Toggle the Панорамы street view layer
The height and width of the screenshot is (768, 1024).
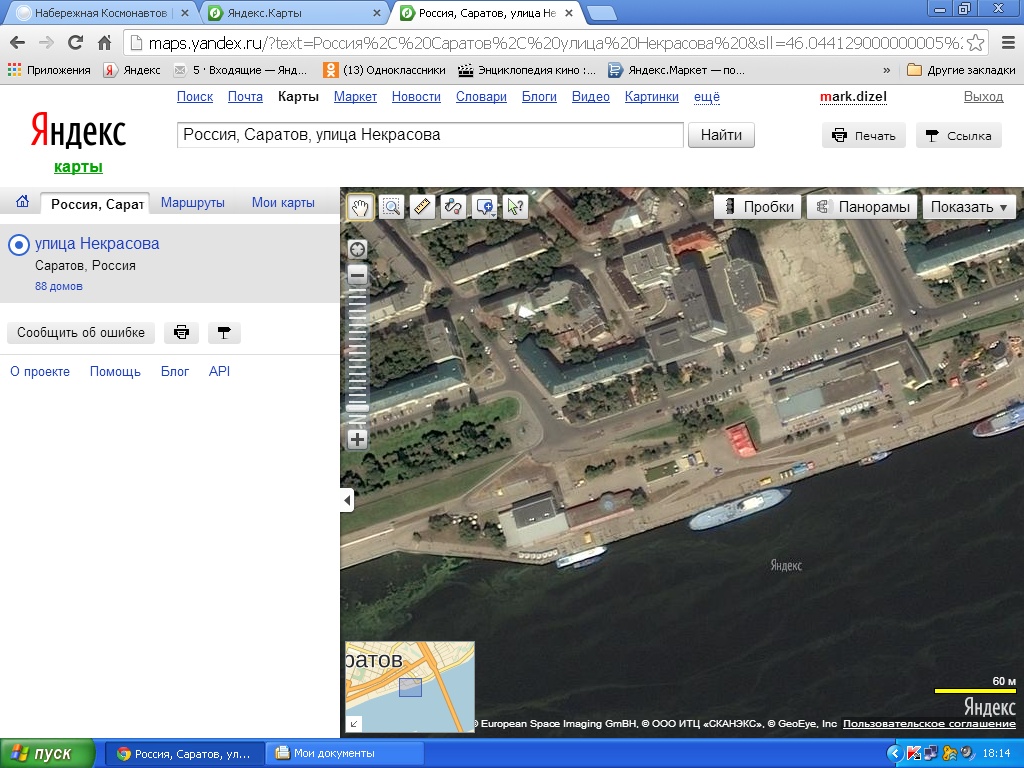point(863,207)
